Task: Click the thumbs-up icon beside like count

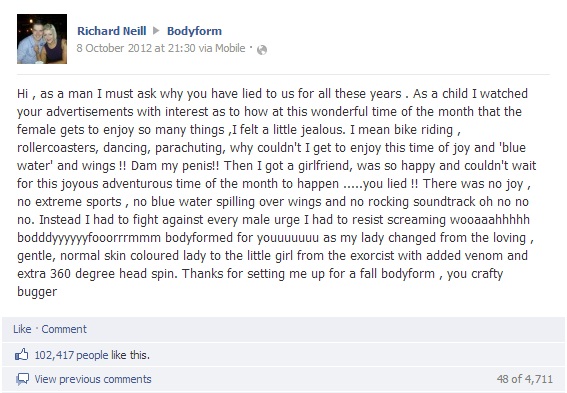Action: 21,355
